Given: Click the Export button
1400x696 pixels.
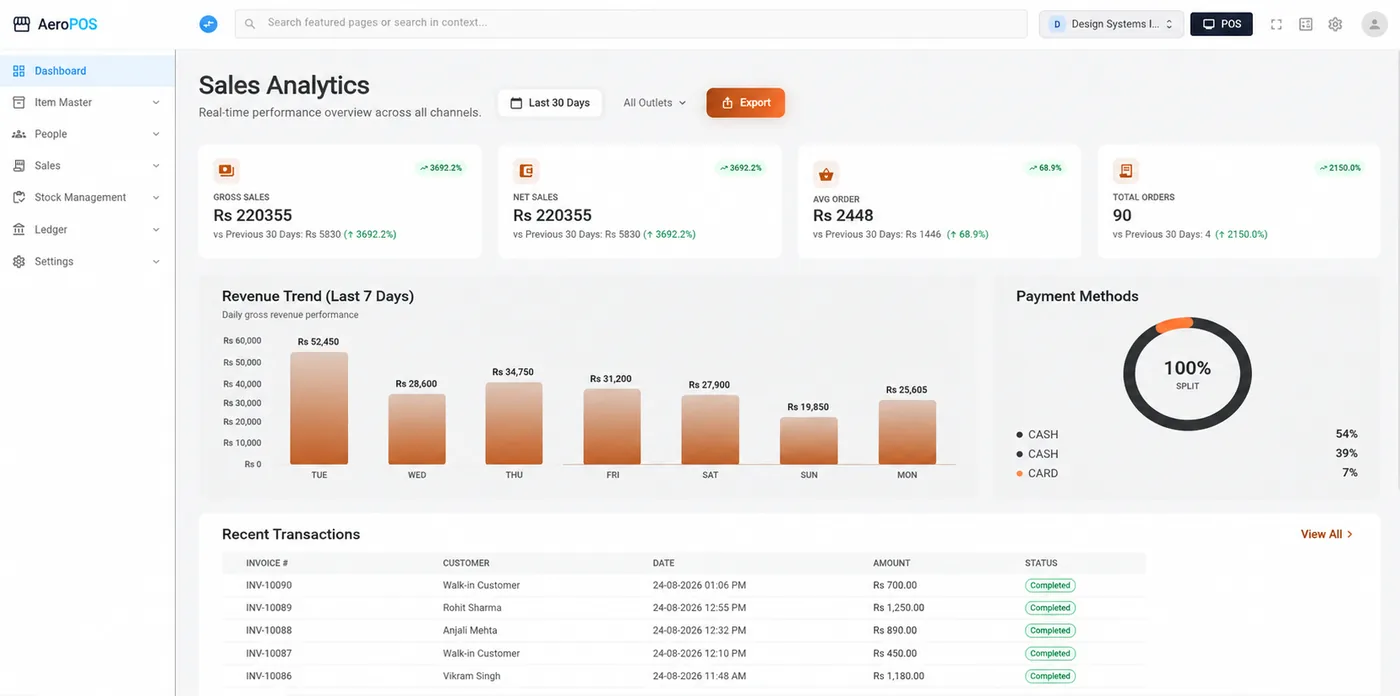Looking at the screenshot, I should pos(745,103).
